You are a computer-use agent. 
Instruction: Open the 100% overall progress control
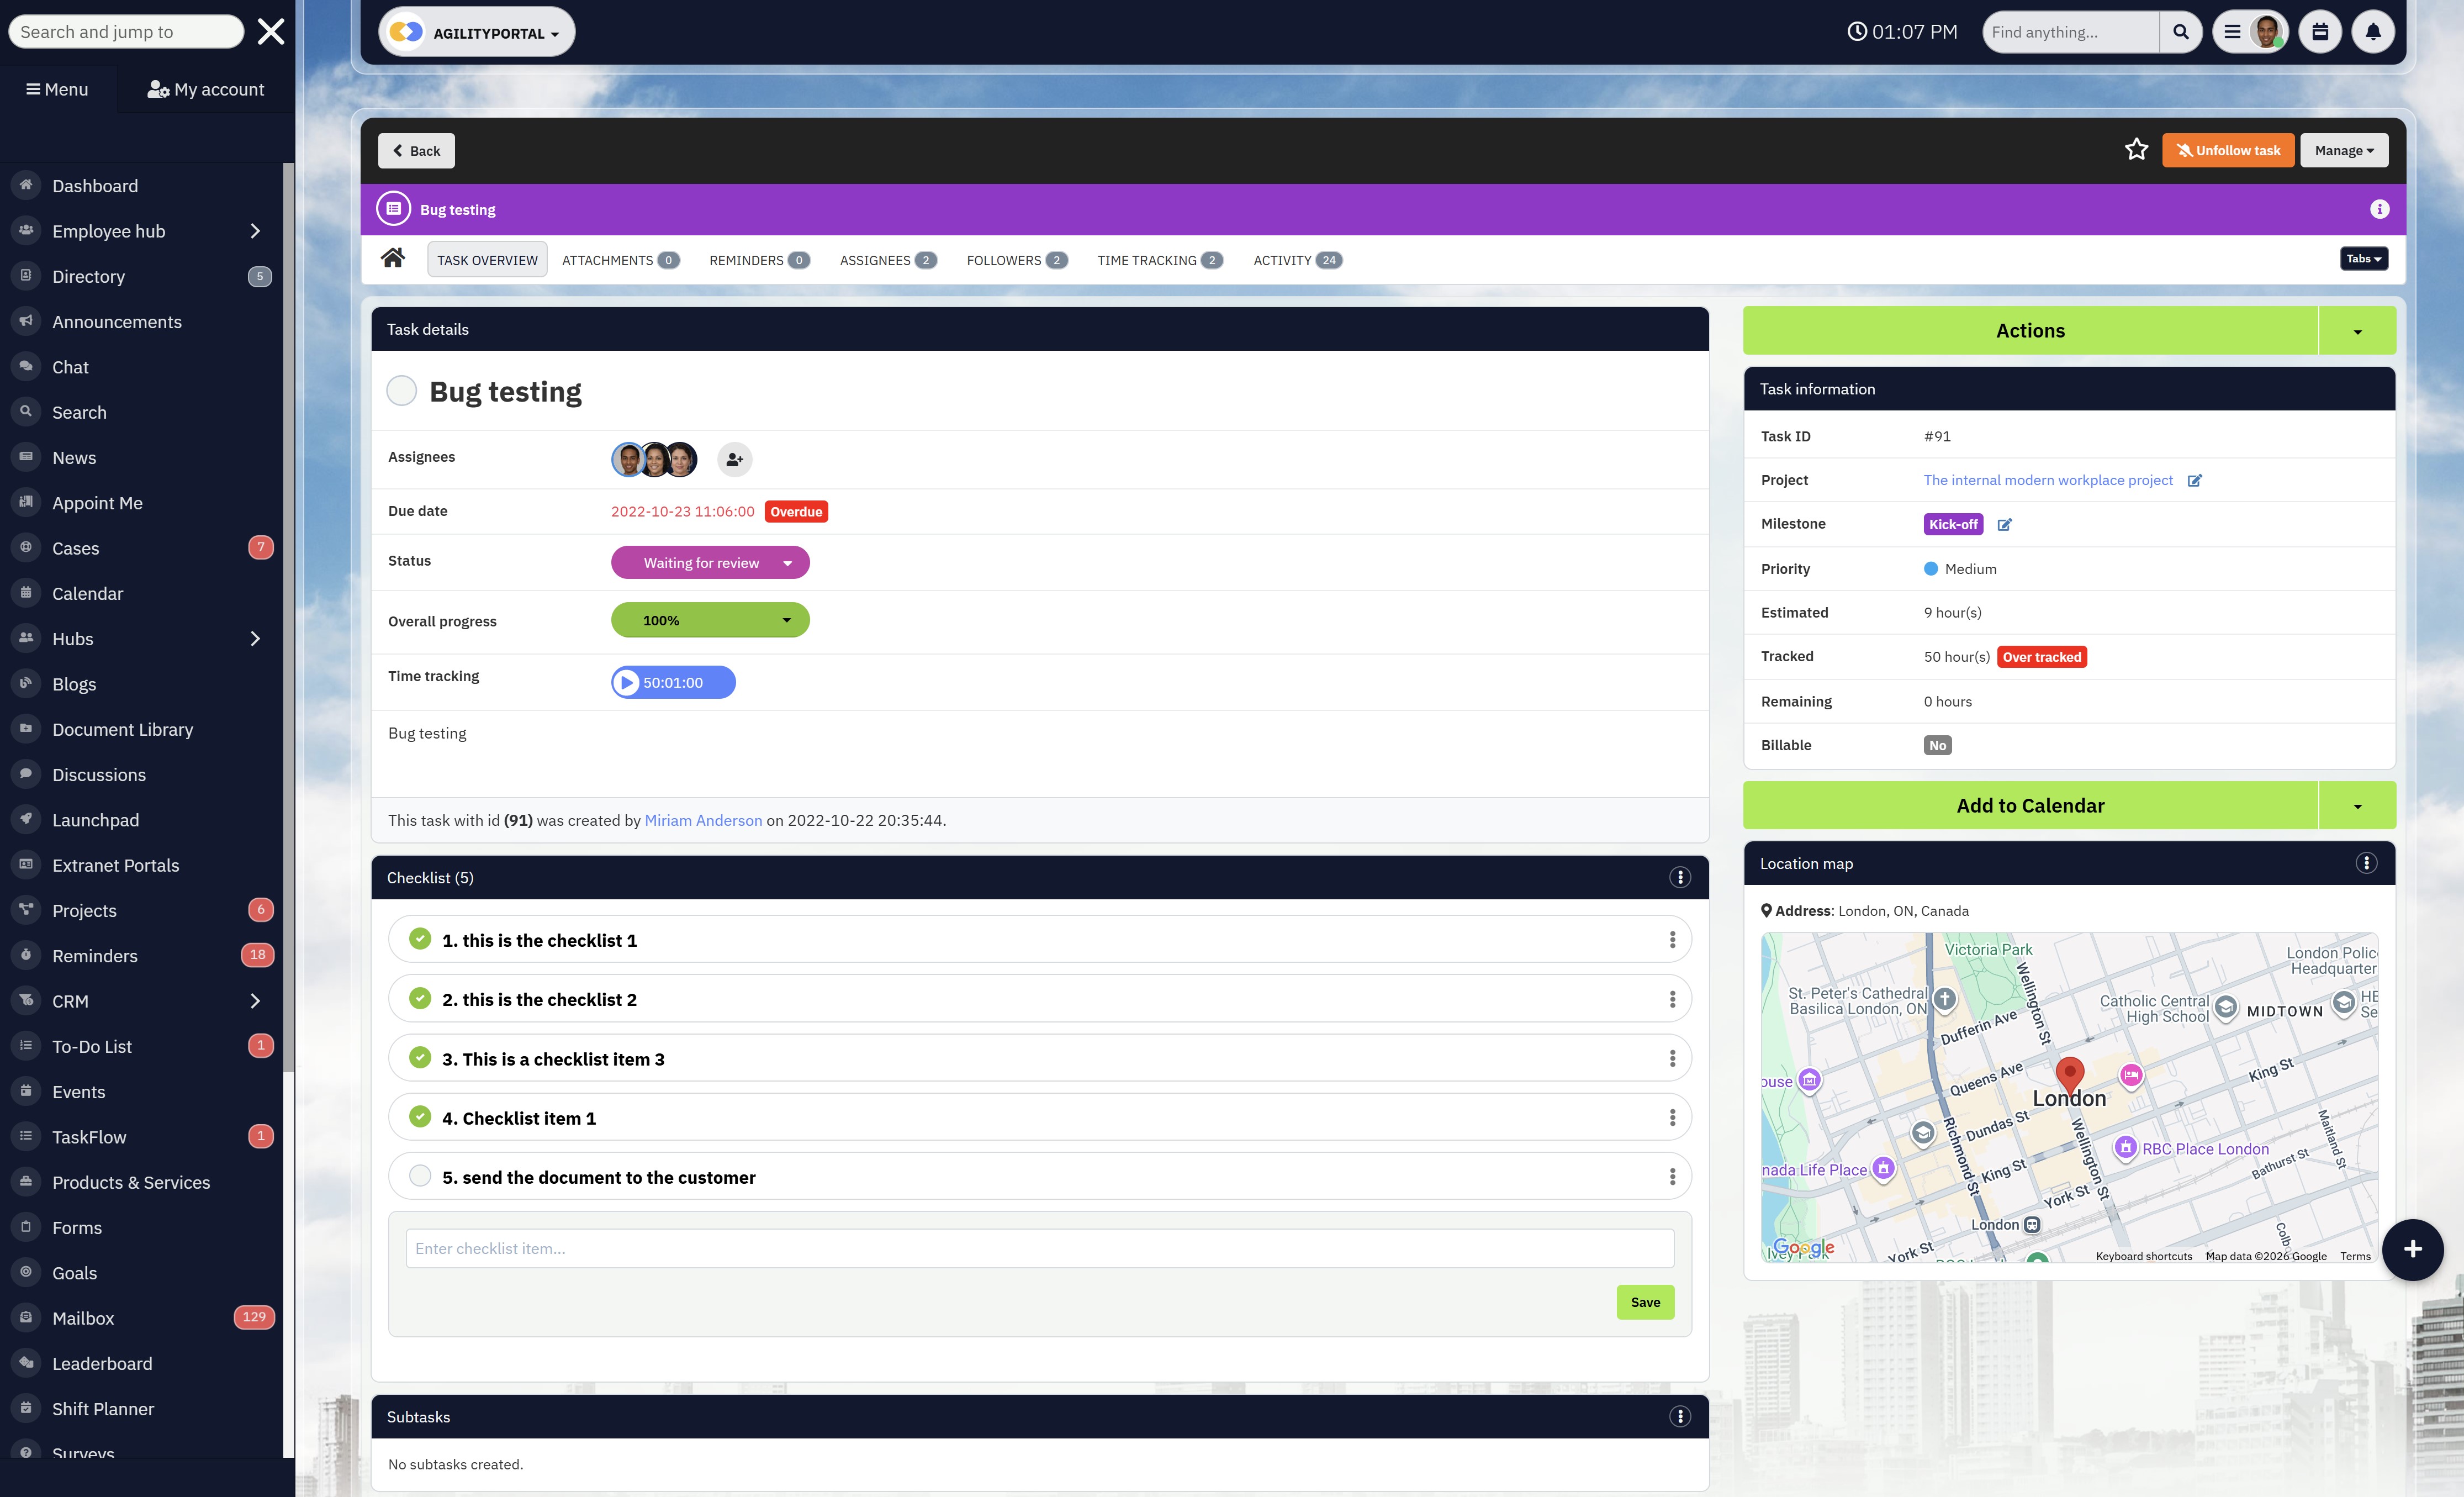point(710,620)
